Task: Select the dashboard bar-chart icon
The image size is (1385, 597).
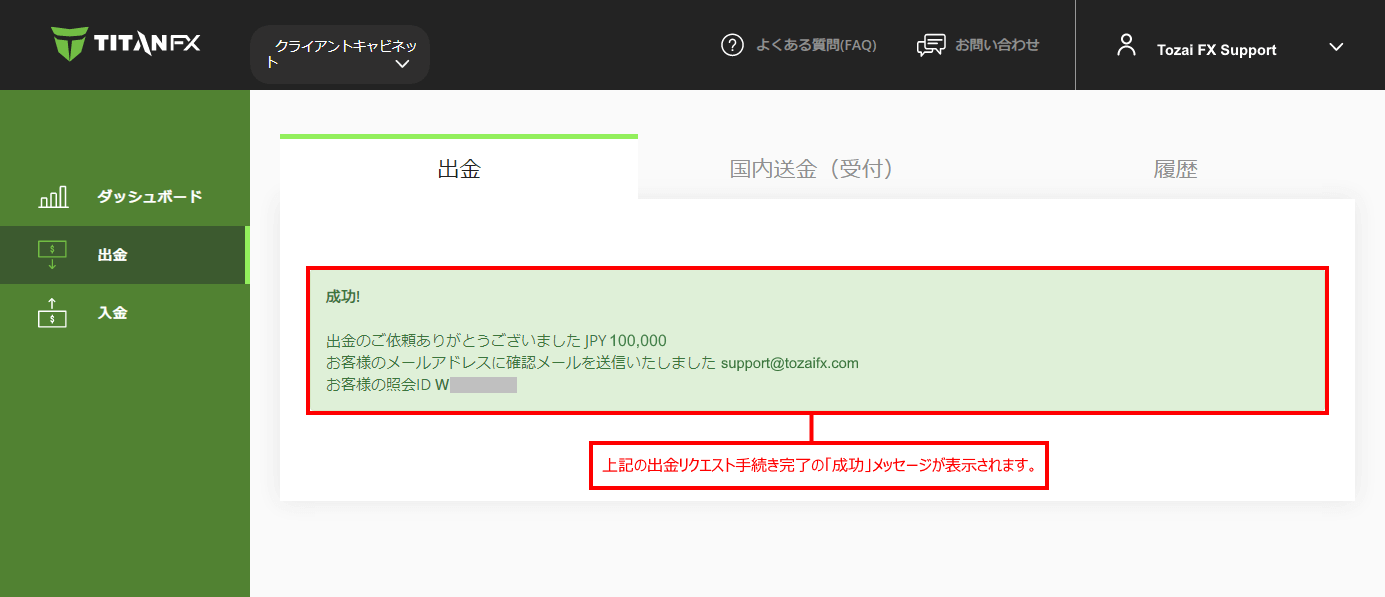Action: tap(52, 196)
